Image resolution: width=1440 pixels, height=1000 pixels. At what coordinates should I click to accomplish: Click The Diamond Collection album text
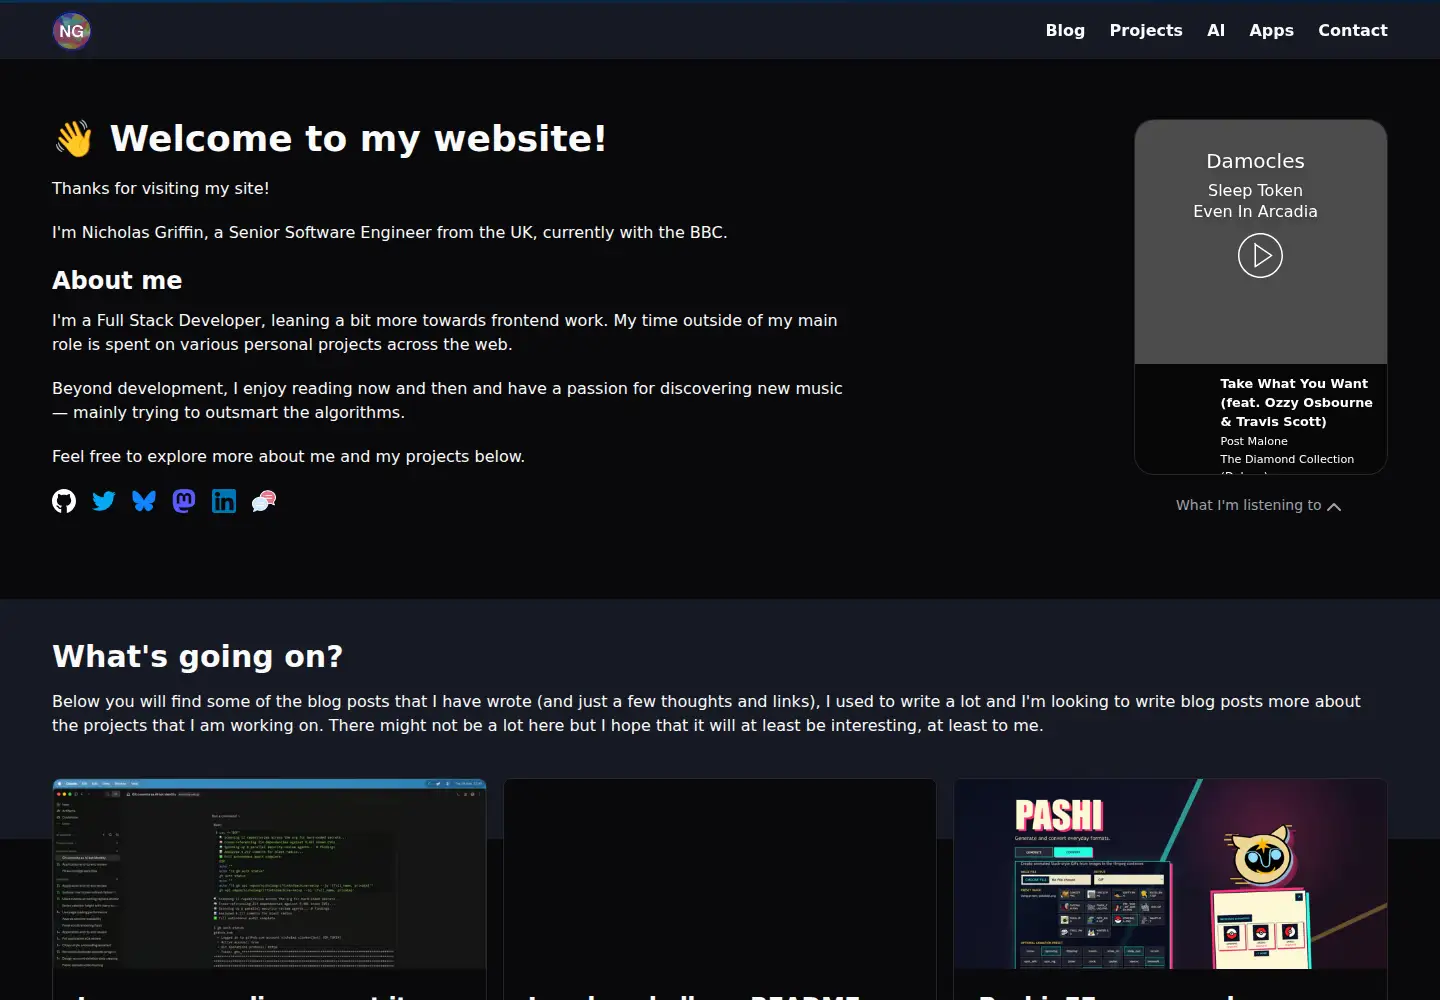(x=1287, y=459)
